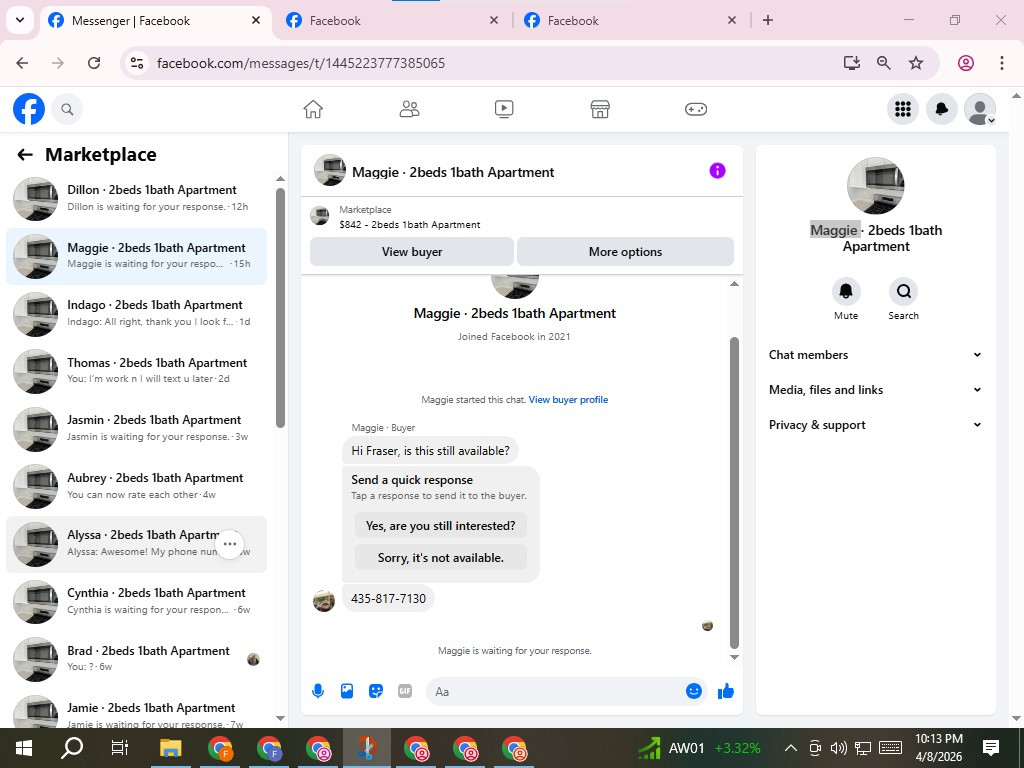Choose a sticker icon

coord(376,691)
